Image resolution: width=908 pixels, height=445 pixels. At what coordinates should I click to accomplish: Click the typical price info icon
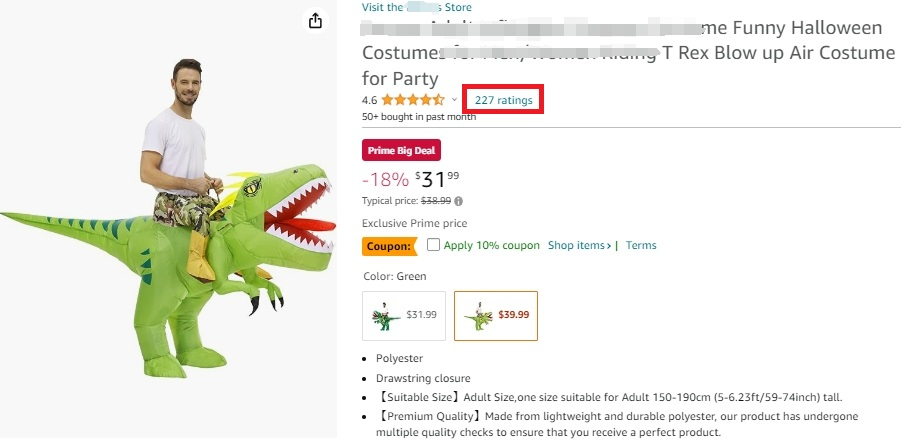(458, 201)
